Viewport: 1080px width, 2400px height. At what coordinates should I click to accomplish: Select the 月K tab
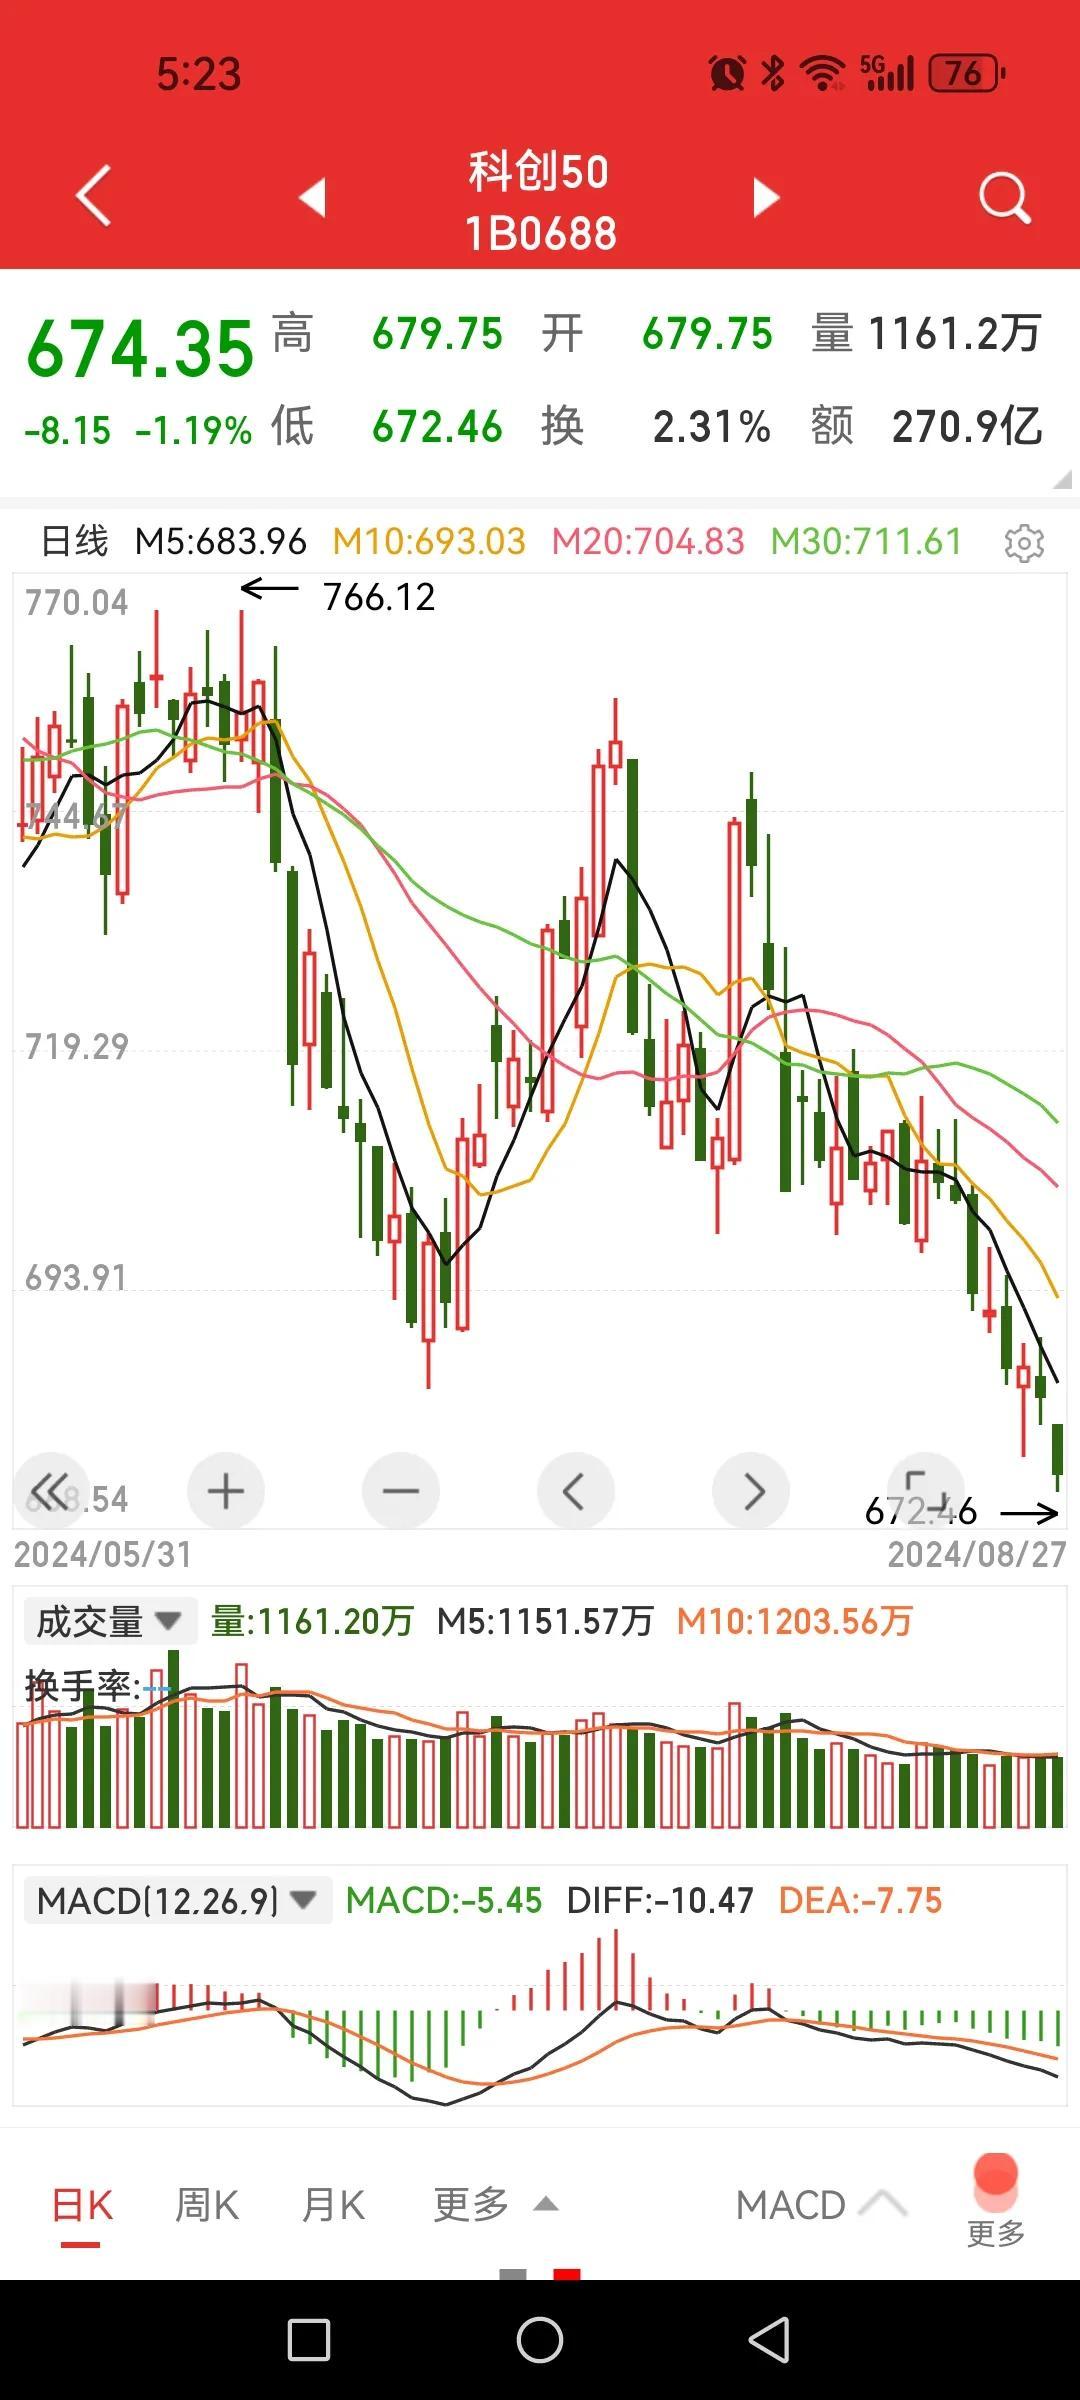click(333, 2204)
